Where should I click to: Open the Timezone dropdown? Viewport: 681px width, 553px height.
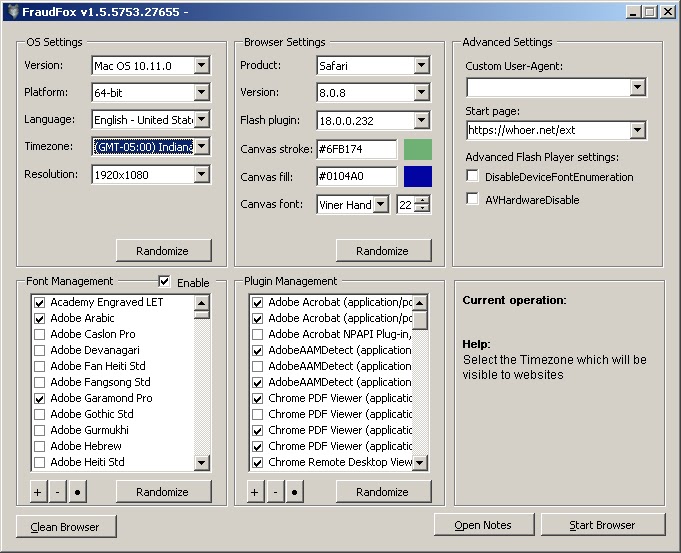coord(202,146)
